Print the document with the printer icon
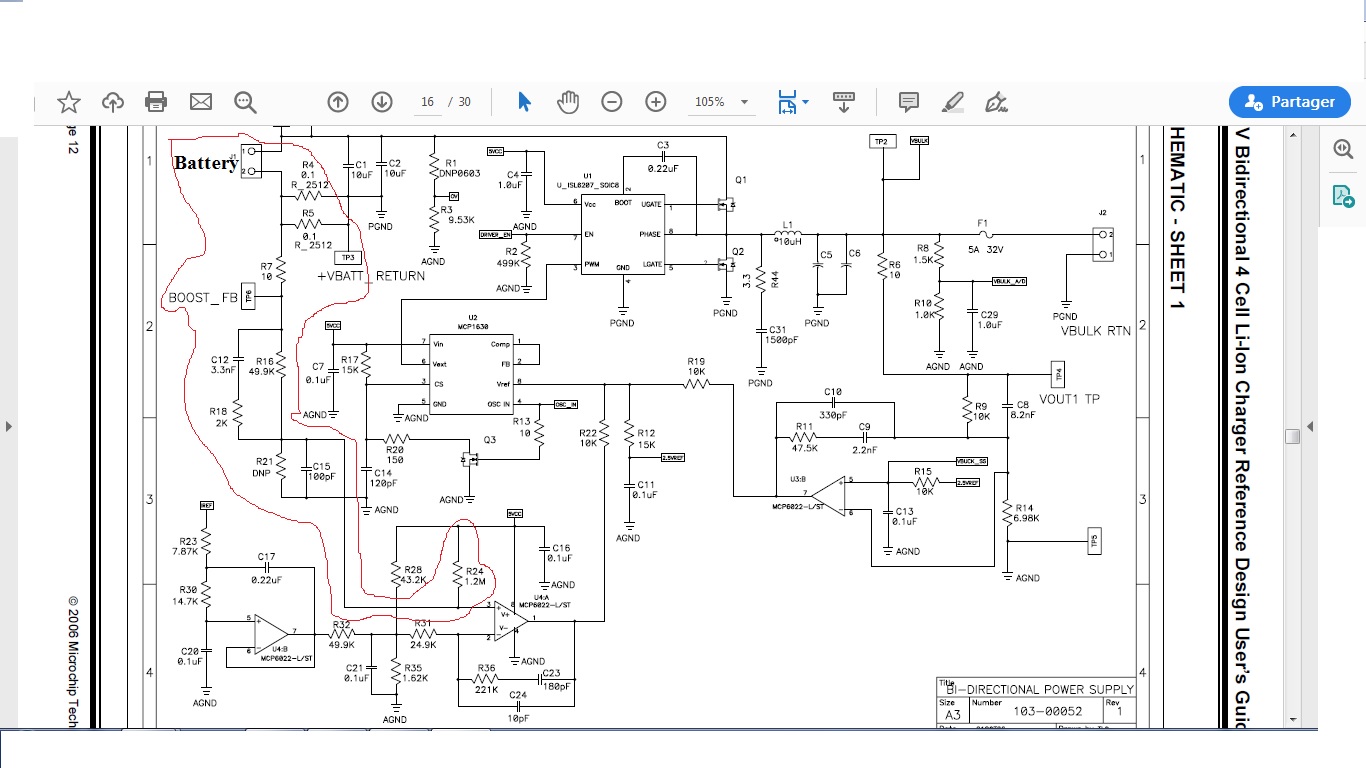 tap(156, 102)
